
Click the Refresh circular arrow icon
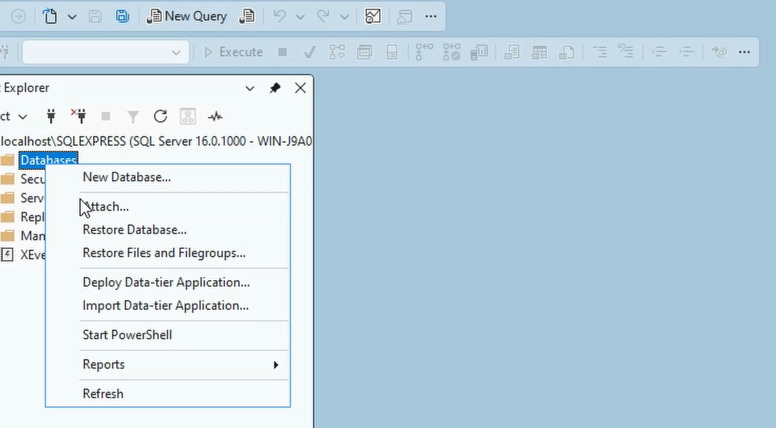point(160,116)
